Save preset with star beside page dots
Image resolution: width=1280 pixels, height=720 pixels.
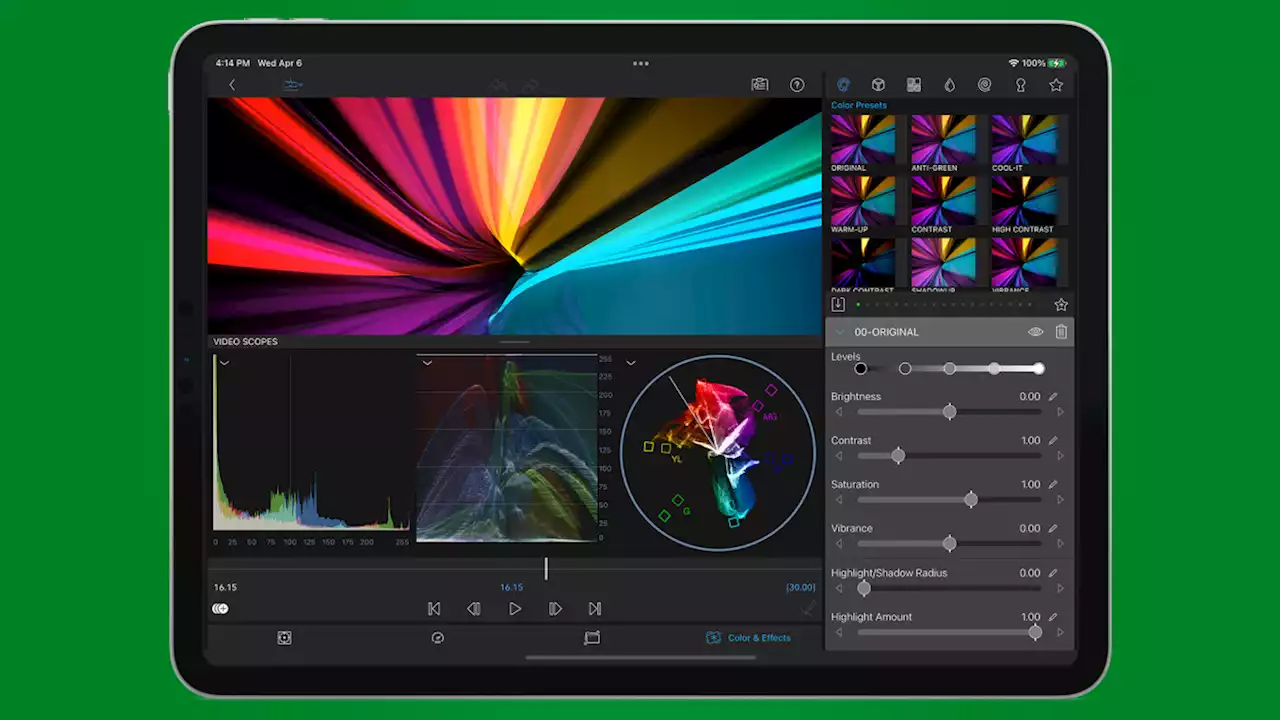1061,304
